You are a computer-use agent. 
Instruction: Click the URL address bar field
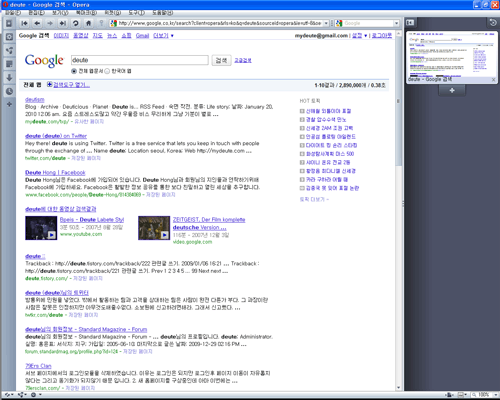[x=220, y=23]
